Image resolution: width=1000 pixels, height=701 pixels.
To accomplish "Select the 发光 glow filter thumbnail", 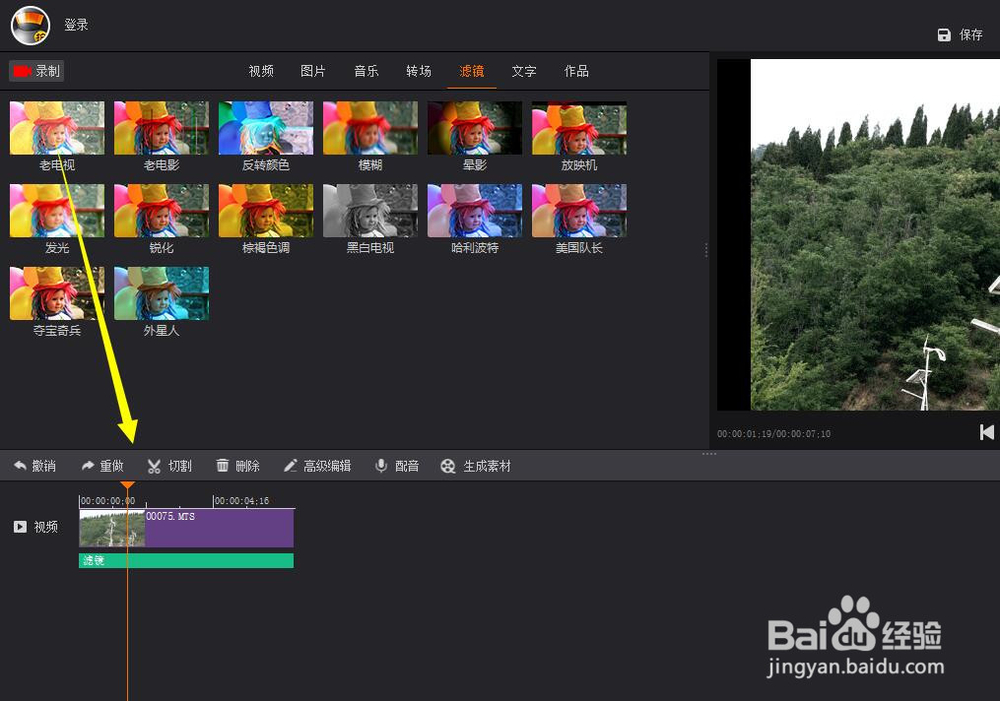I will point(57,210).
